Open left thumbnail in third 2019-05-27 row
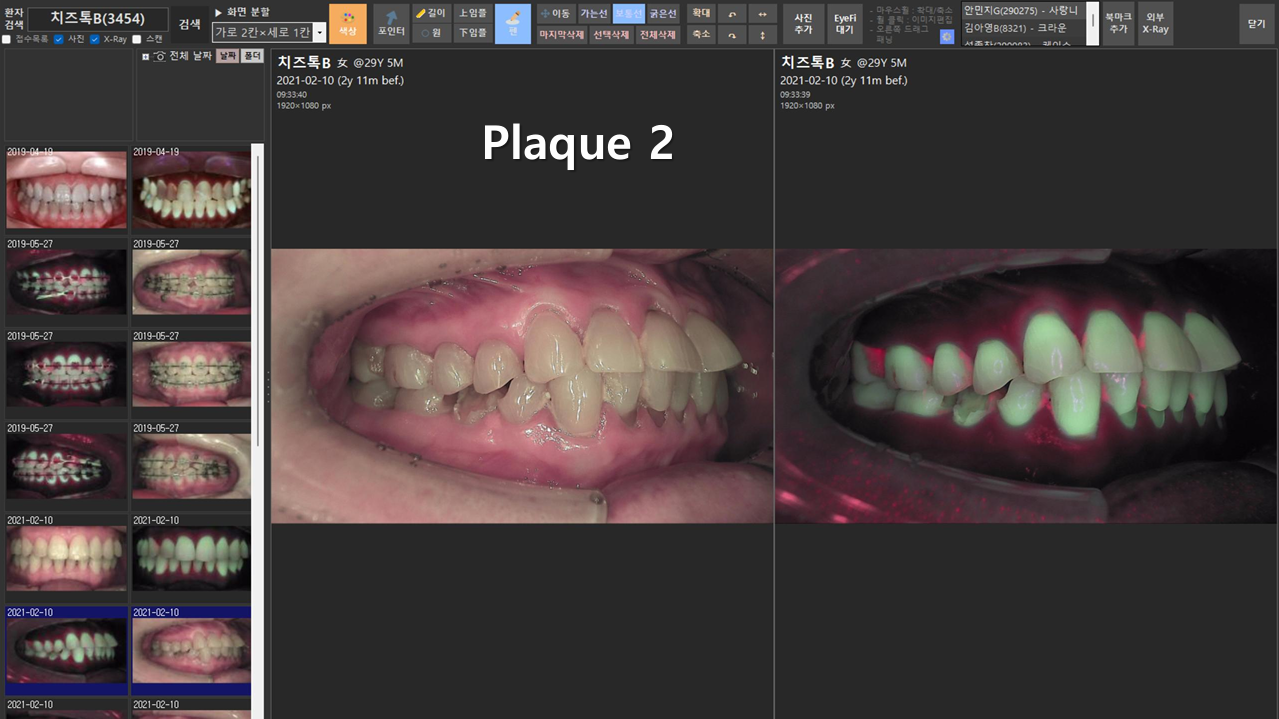 pos(67,466)
